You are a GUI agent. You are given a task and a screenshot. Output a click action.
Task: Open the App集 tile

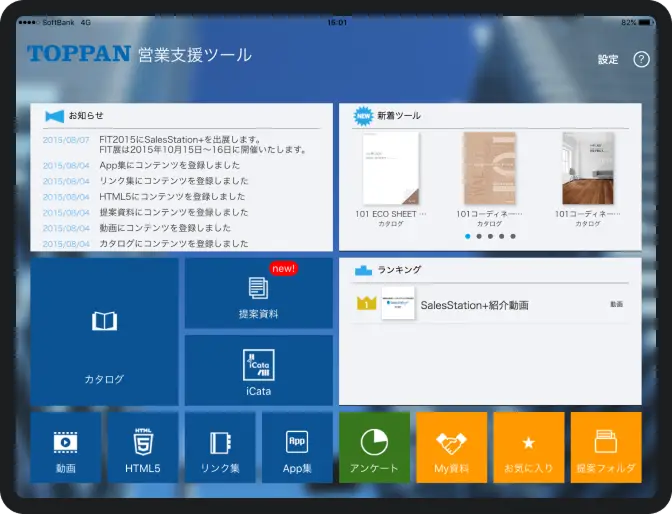pyautogui.click(x=297, y=448)
